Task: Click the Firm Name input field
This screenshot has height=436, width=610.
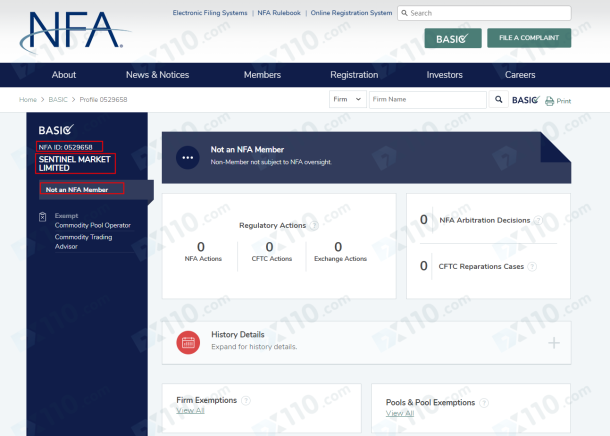Action: (428, 100)
